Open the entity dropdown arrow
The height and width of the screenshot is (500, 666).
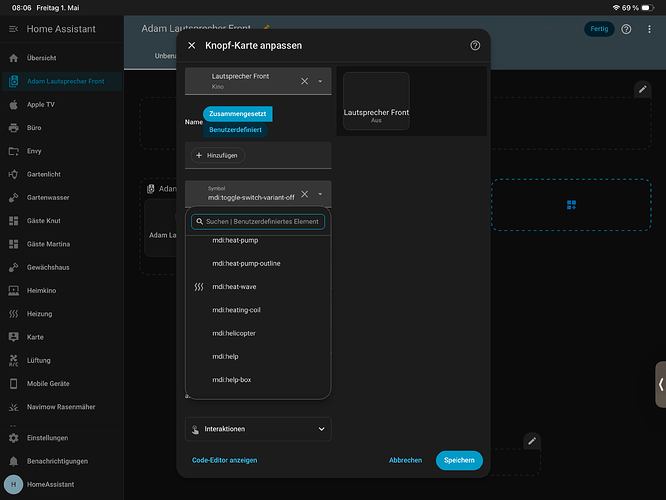[320, 81]
